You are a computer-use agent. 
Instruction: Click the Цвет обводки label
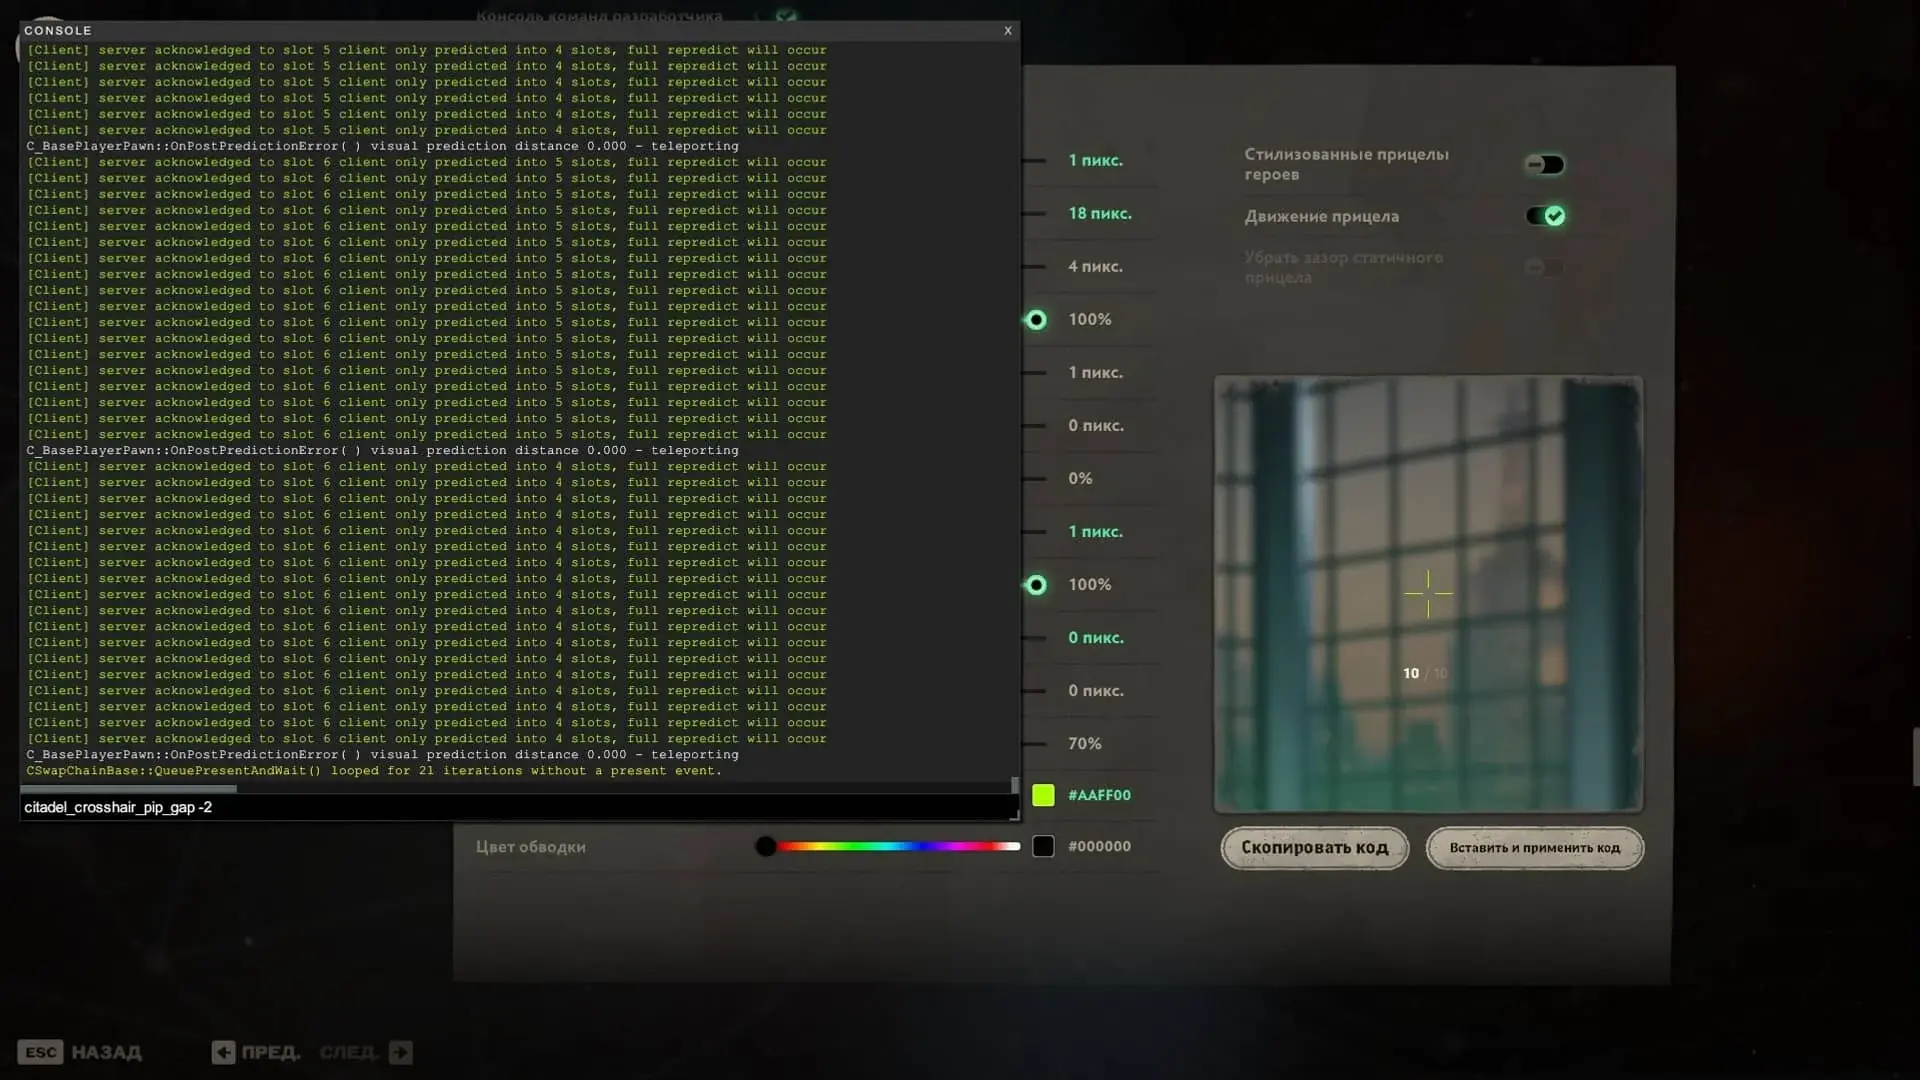click(531, 847)
